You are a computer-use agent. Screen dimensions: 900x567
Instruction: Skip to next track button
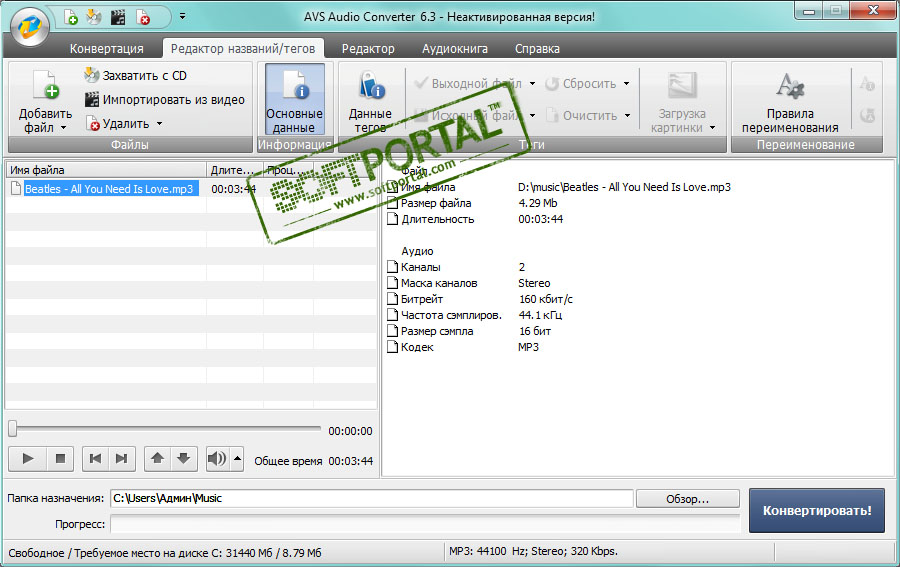pyautogui.click(x=122, y=459)
